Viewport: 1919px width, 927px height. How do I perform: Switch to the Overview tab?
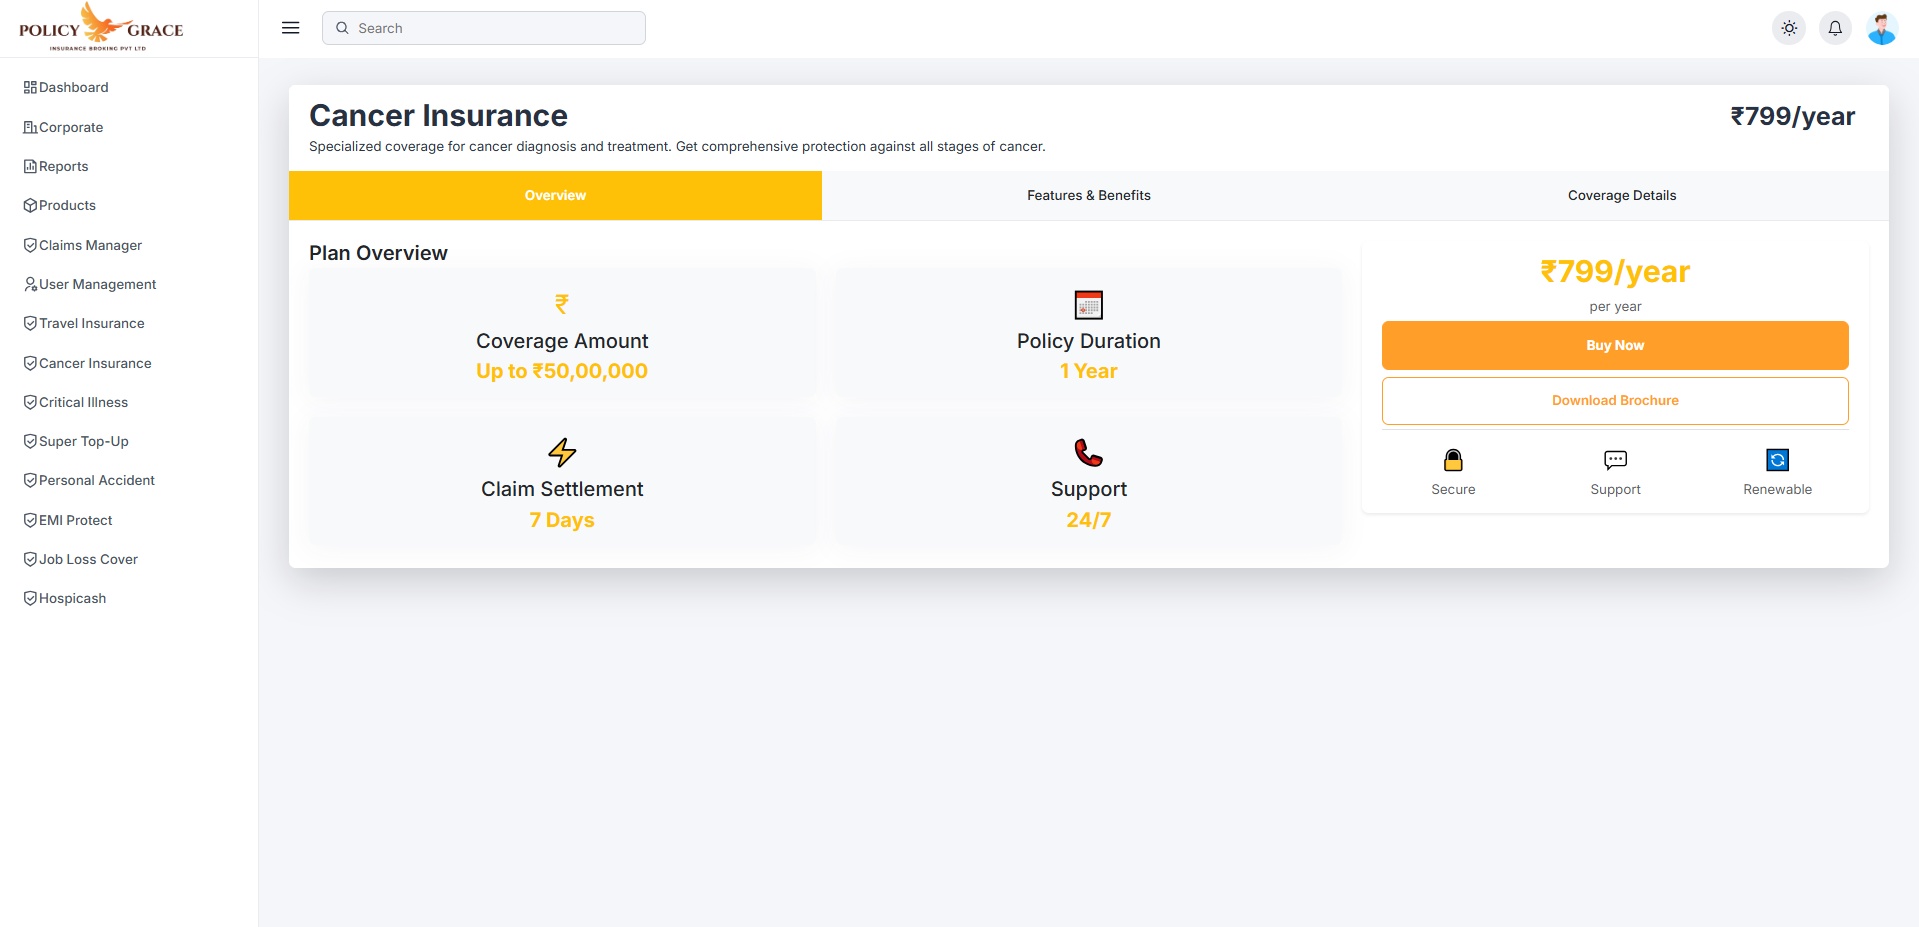click(555, 196)
